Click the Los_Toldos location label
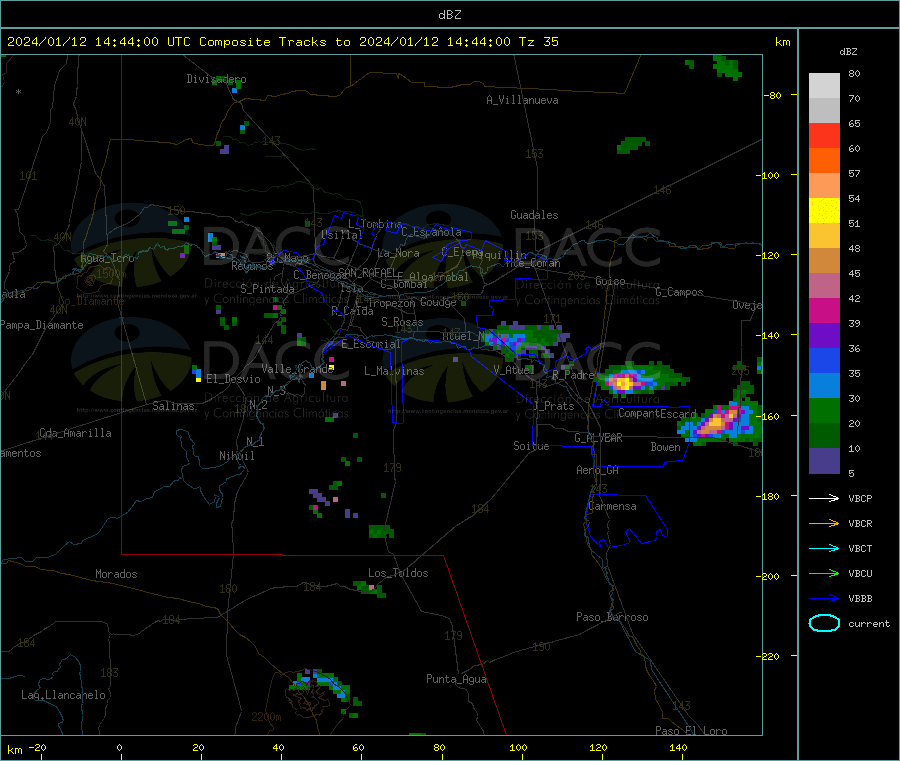Screen dimensions: 900x761 point(398,573)
